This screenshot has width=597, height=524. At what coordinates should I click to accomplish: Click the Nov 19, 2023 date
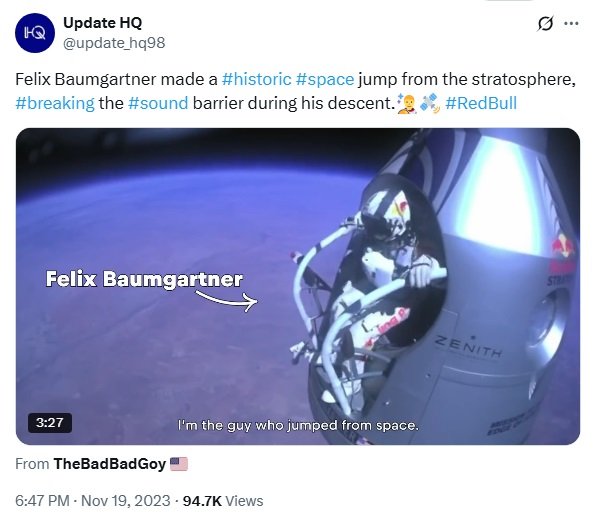coord(126,501)
